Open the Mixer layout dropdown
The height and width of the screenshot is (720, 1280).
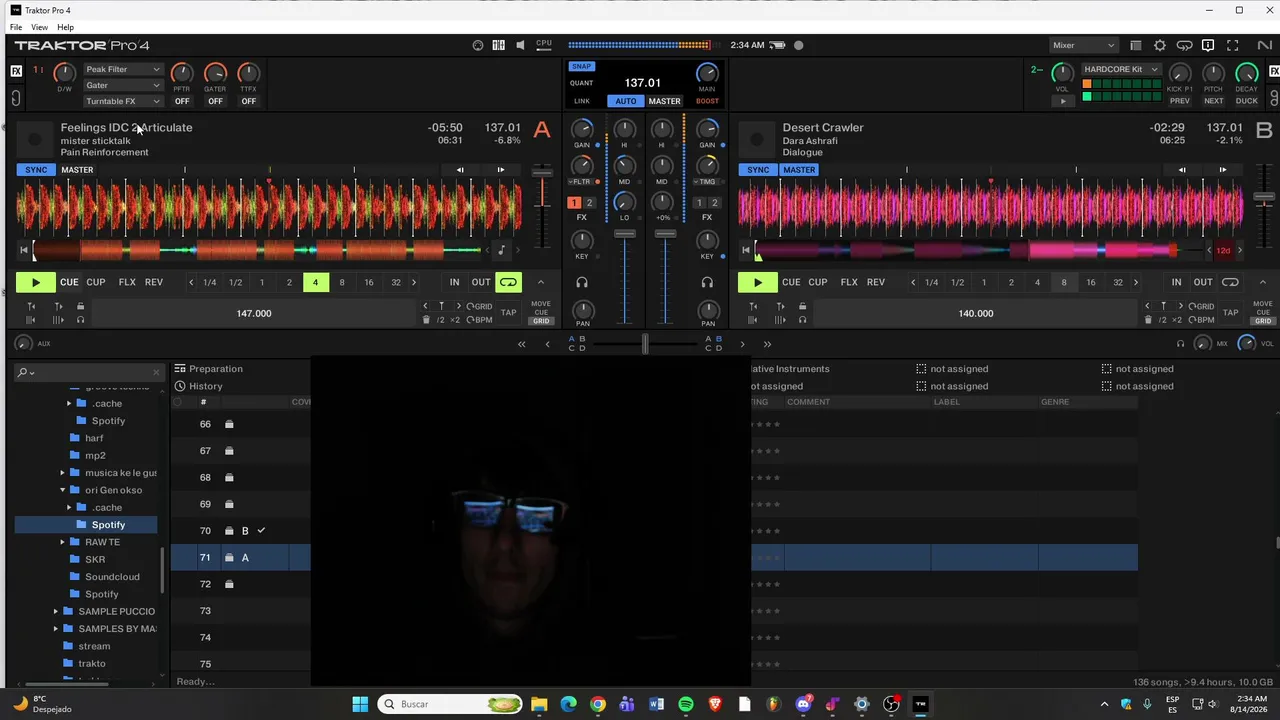point(1083,45)
